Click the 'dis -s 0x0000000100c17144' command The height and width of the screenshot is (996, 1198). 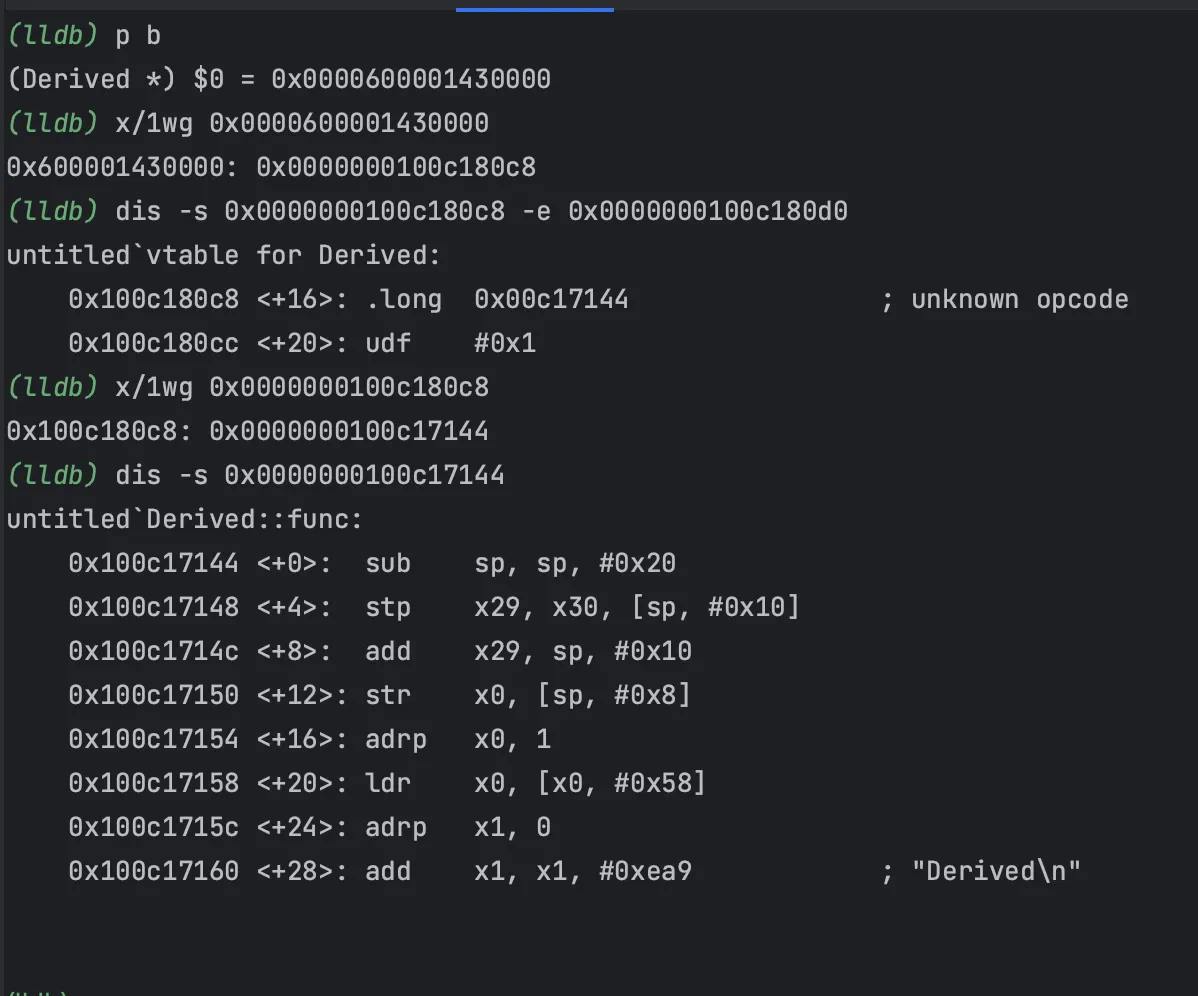(310, 475)
